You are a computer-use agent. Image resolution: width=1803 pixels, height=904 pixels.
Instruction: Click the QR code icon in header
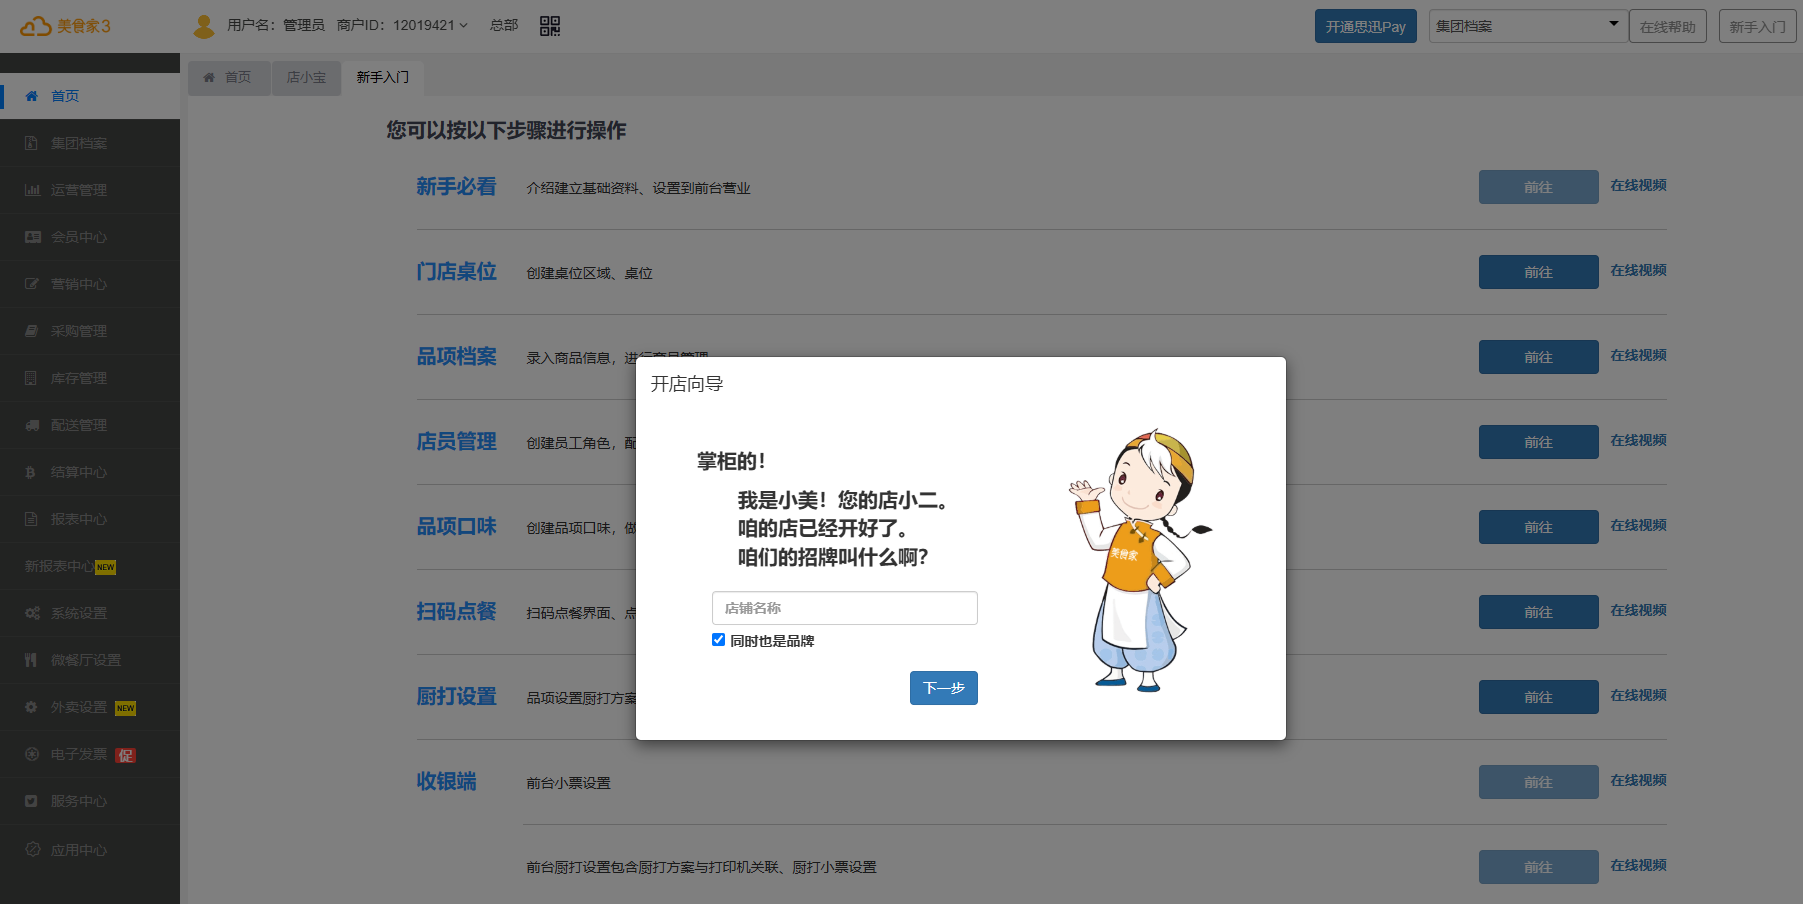pyautogui.click(x=549, y=26)
